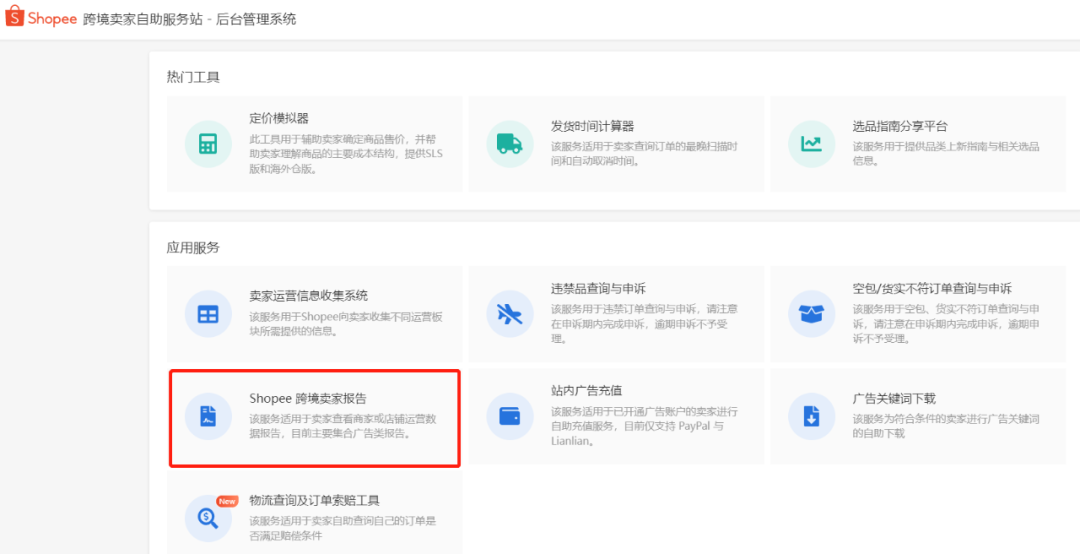Viewport: 1080px width, 554px height.
Task: Open 广告关键词下载 service title
Action: click(894, 398)
